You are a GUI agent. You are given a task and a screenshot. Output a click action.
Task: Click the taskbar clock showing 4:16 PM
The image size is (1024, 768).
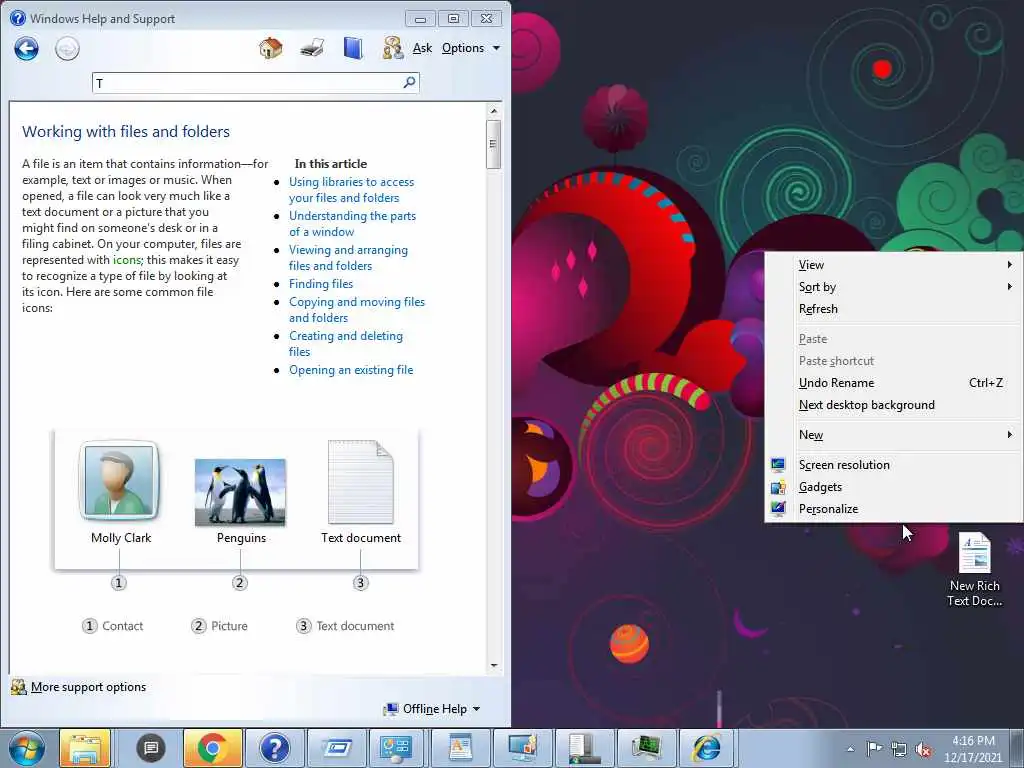pos(973,749)
